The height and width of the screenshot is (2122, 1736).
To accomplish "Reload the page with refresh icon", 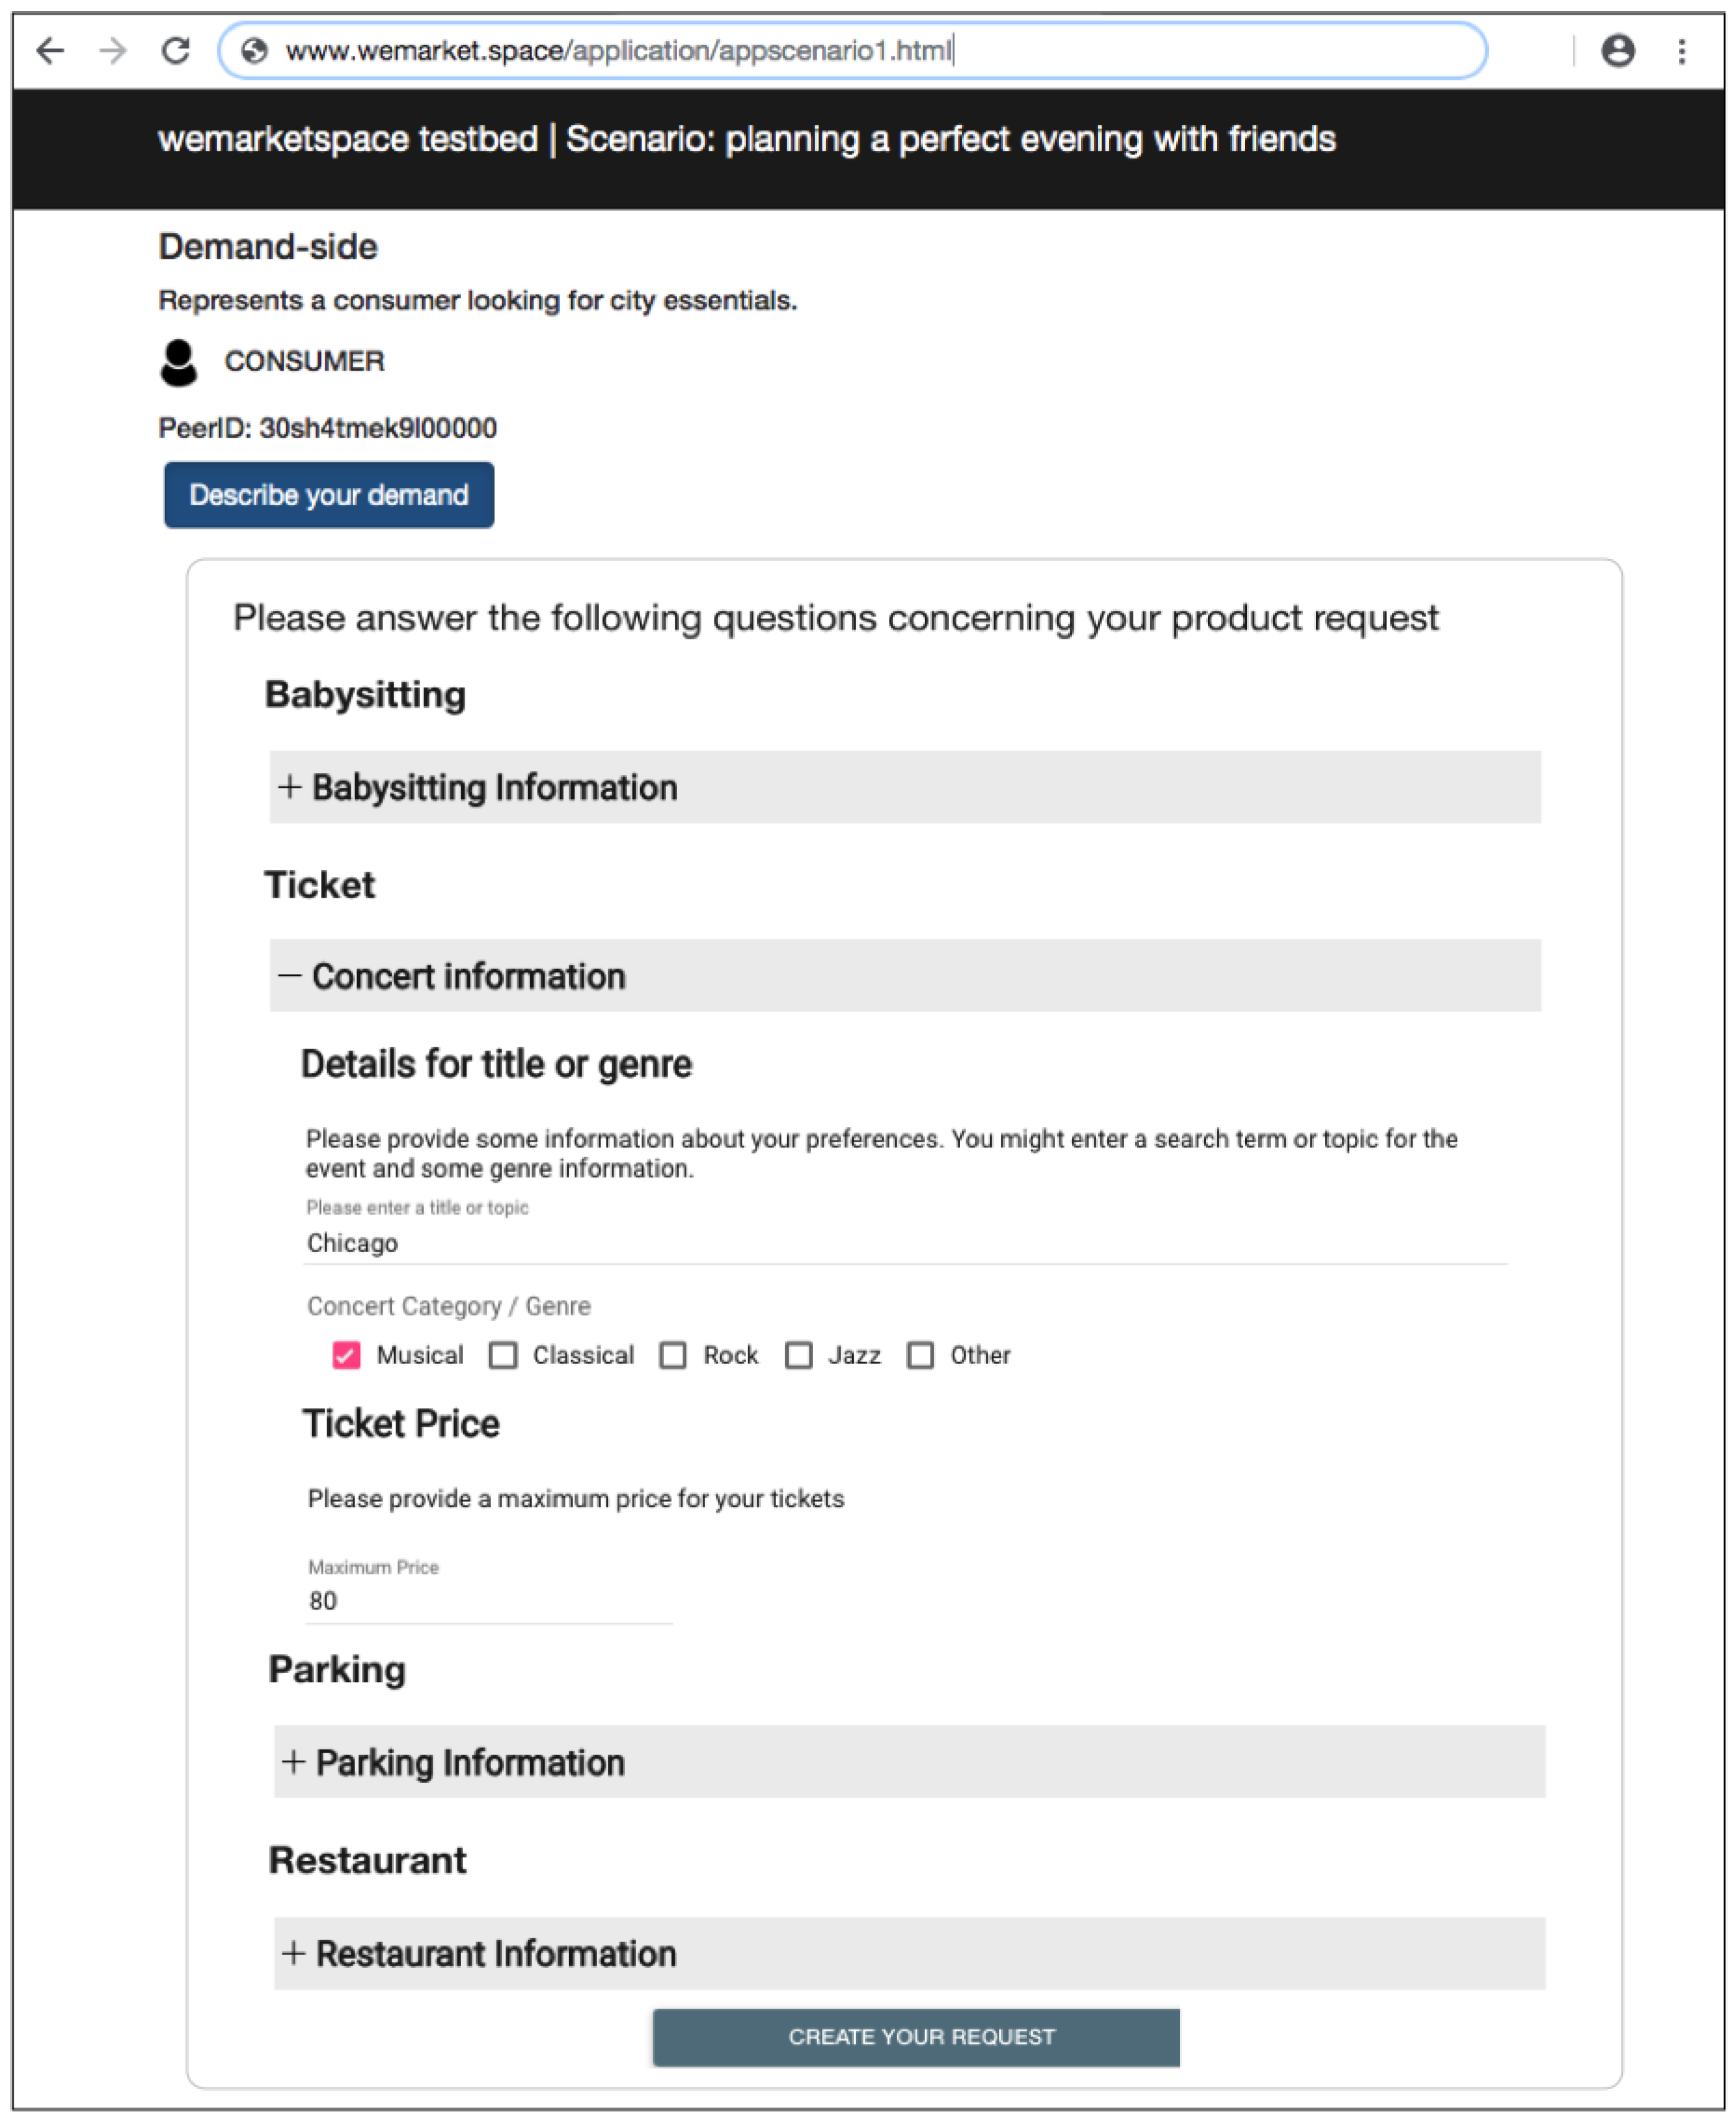I will click(x=176, y=50).
